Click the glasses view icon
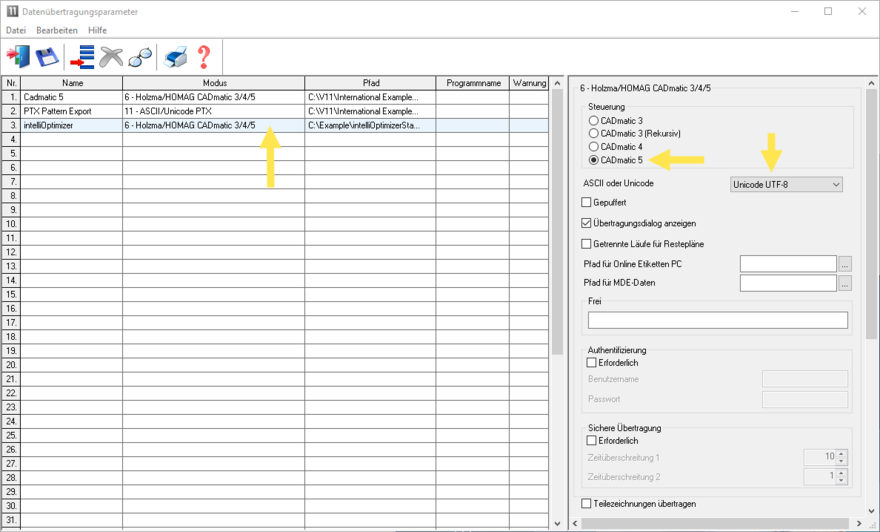Viewport: 880px width, 532px height. pos(140,57)
